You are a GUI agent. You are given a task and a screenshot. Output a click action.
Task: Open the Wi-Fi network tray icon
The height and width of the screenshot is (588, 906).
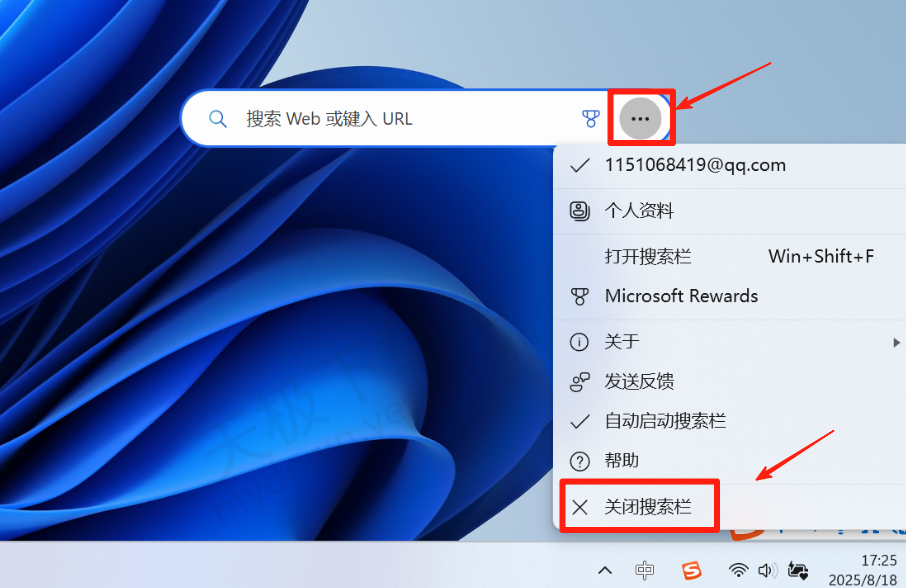738,570
